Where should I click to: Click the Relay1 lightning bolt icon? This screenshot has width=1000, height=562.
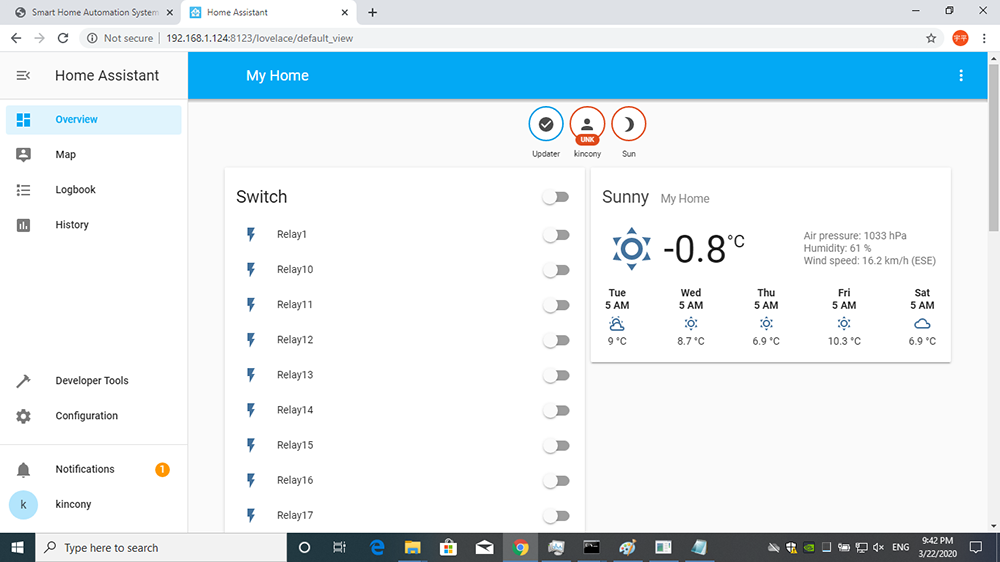[251, 235]
